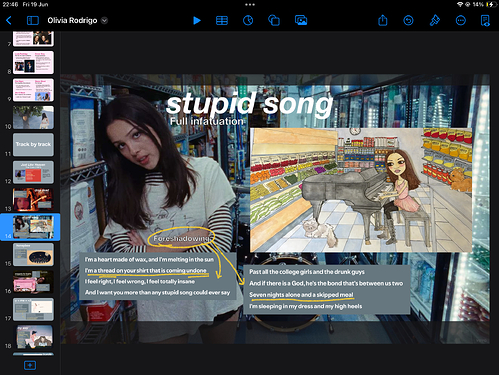Toggle the slide navigator sidebar
This screenshot has height=375, width=499.
33,20
